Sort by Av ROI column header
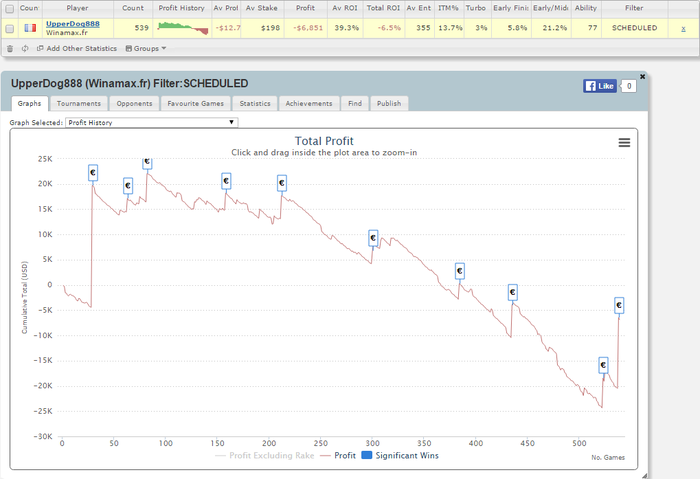700x479 pixels. 345,8
